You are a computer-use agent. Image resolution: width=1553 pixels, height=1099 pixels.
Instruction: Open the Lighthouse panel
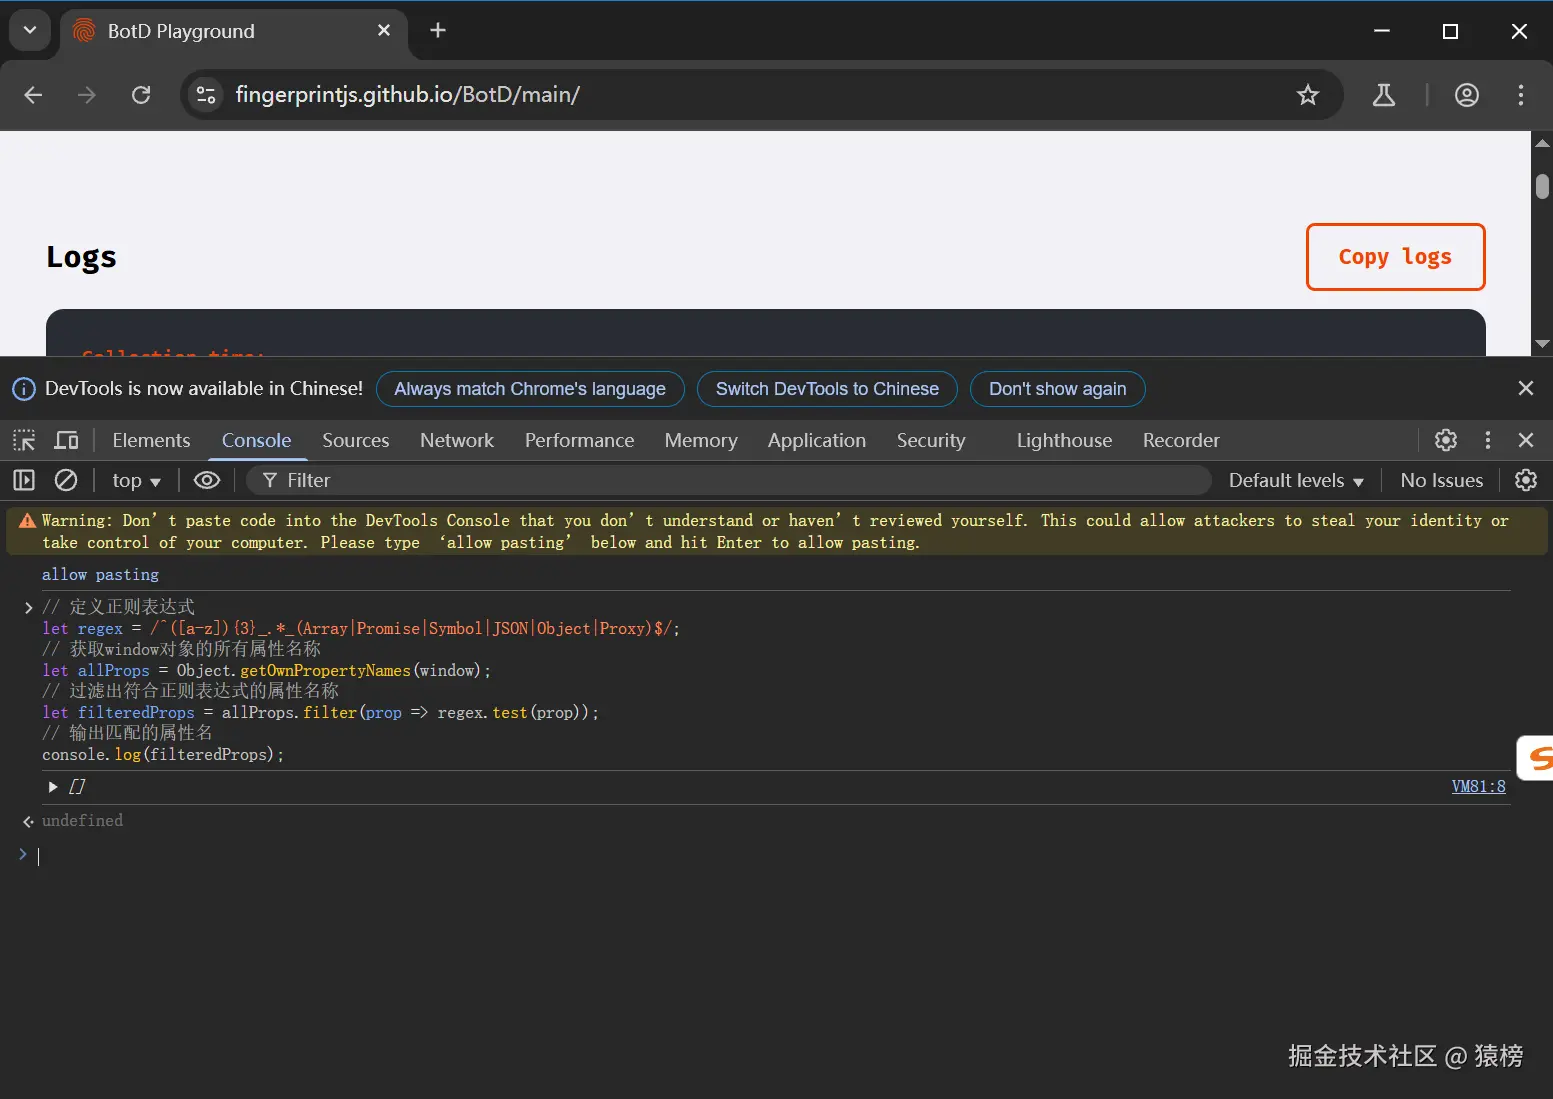[1064, 440]
